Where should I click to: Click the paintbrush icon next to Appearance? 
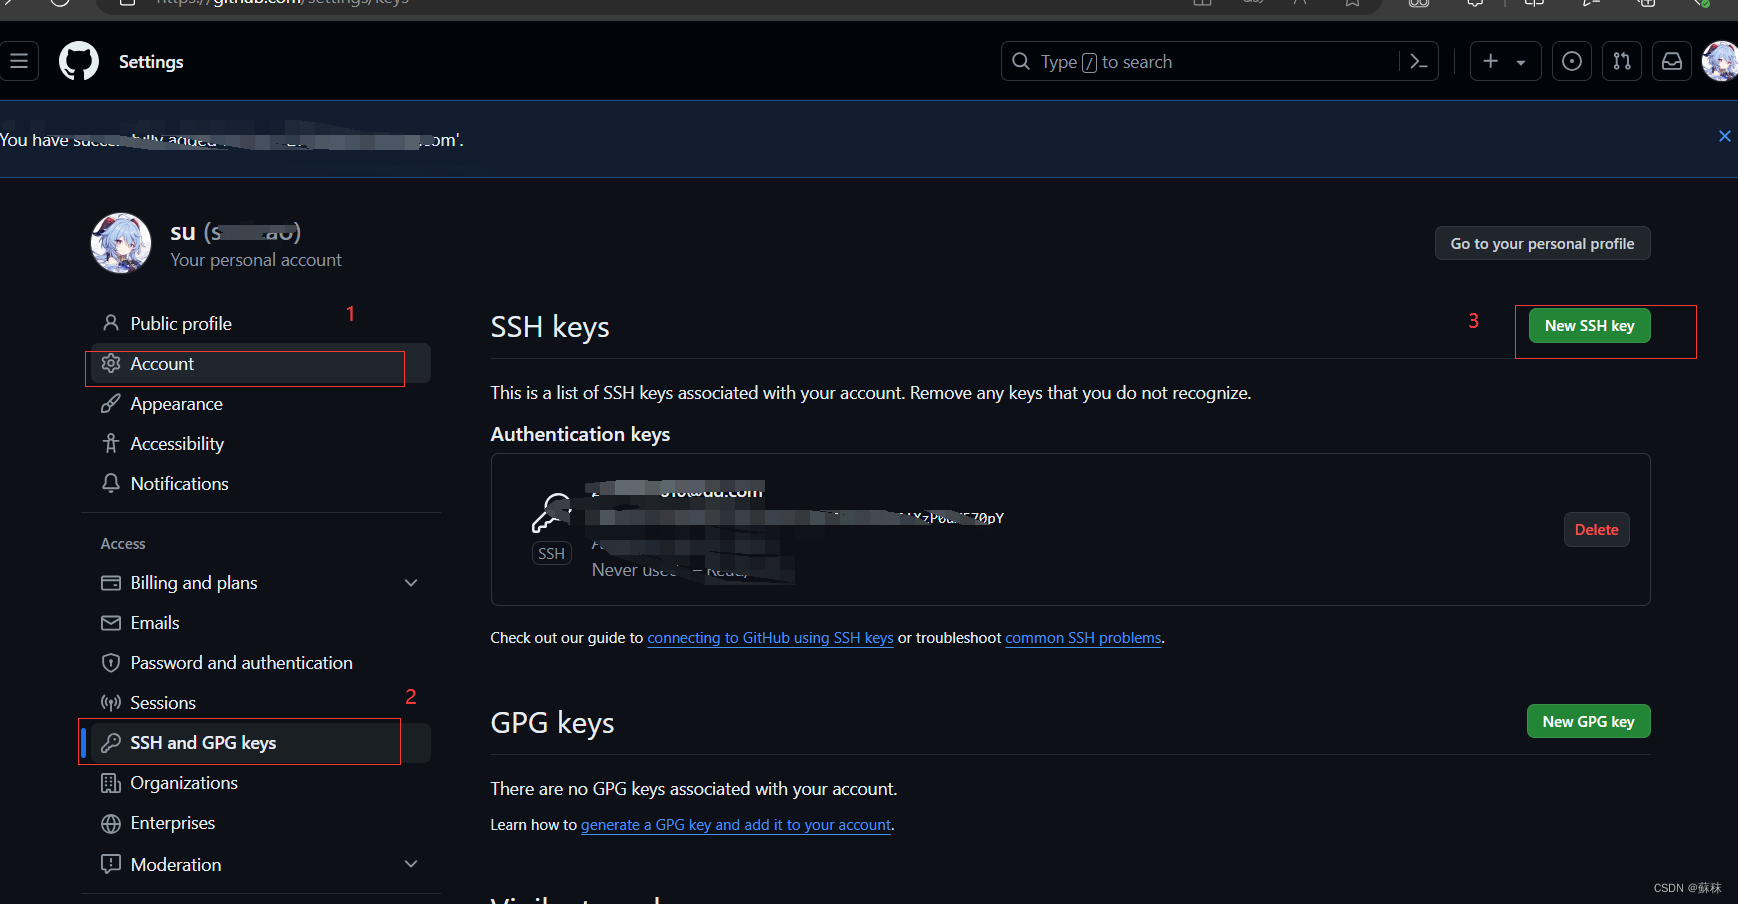pyautogui.click(x=111, y=404)
